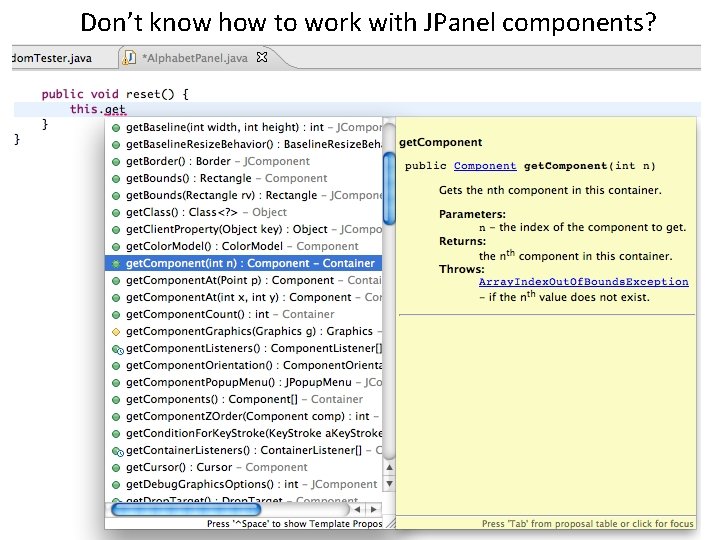Select getComponentPopupMenu() : JPopupMenu proposal

(x=243, y=382)
